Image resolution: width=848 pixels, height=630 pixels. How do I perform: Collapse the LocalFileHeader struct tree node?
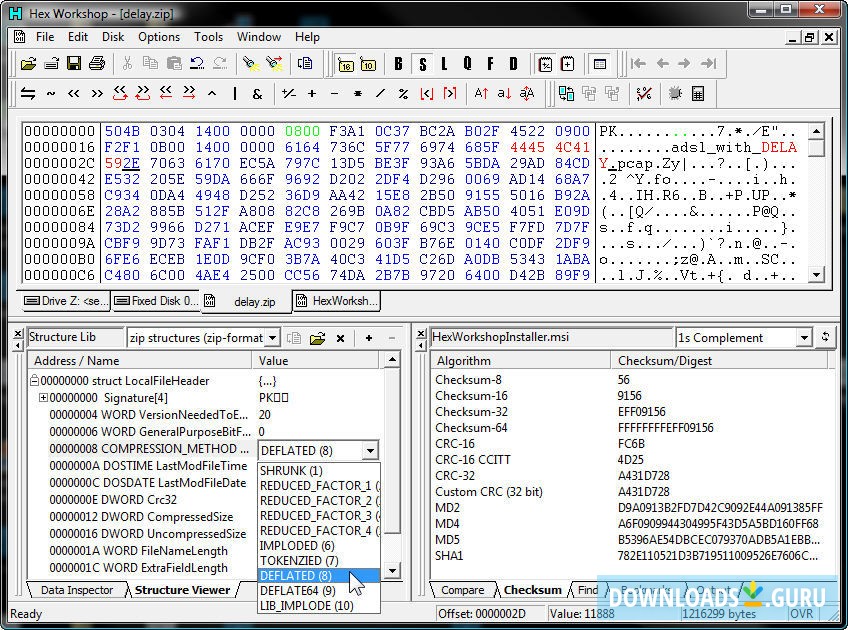point(35,381)
